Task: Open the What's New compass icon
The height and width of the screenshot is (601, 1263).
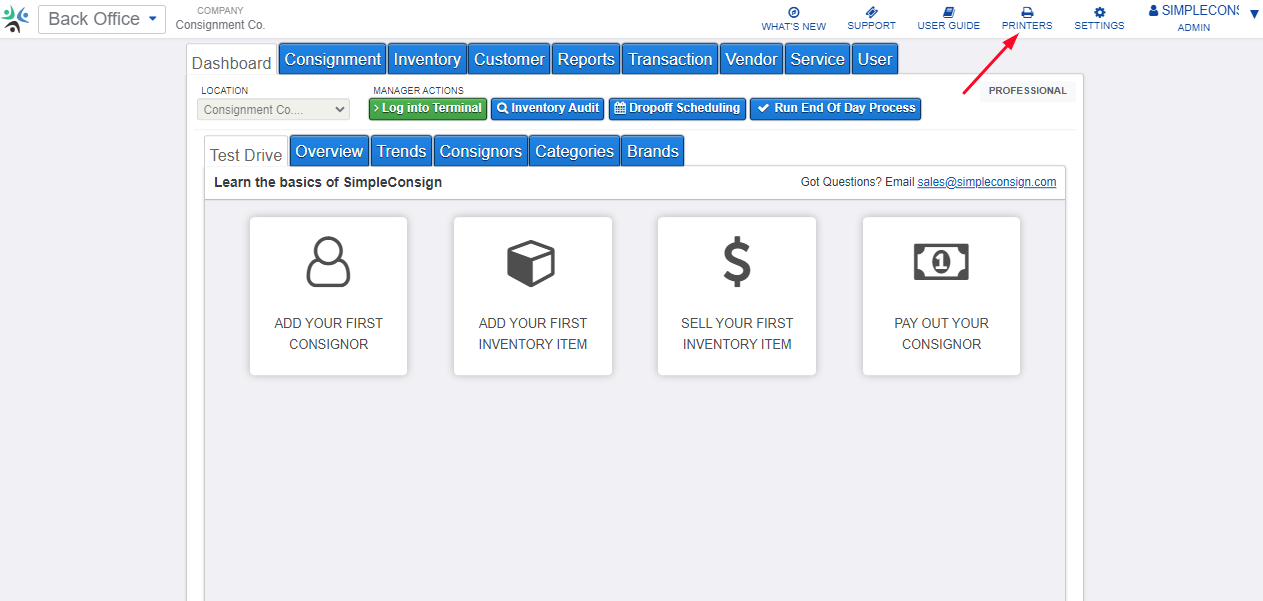Action: (x=794, y=12)
